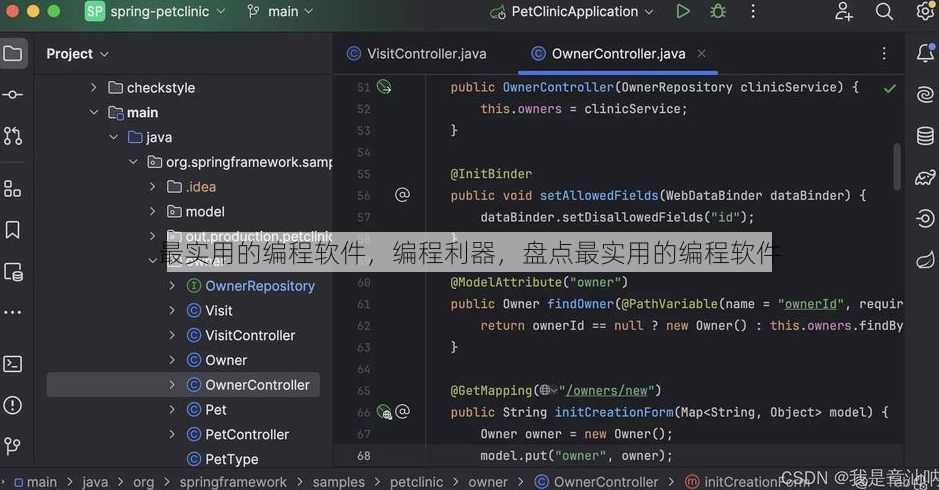
Task: Open IDE settings gear icon
Action: click(926, 11)
